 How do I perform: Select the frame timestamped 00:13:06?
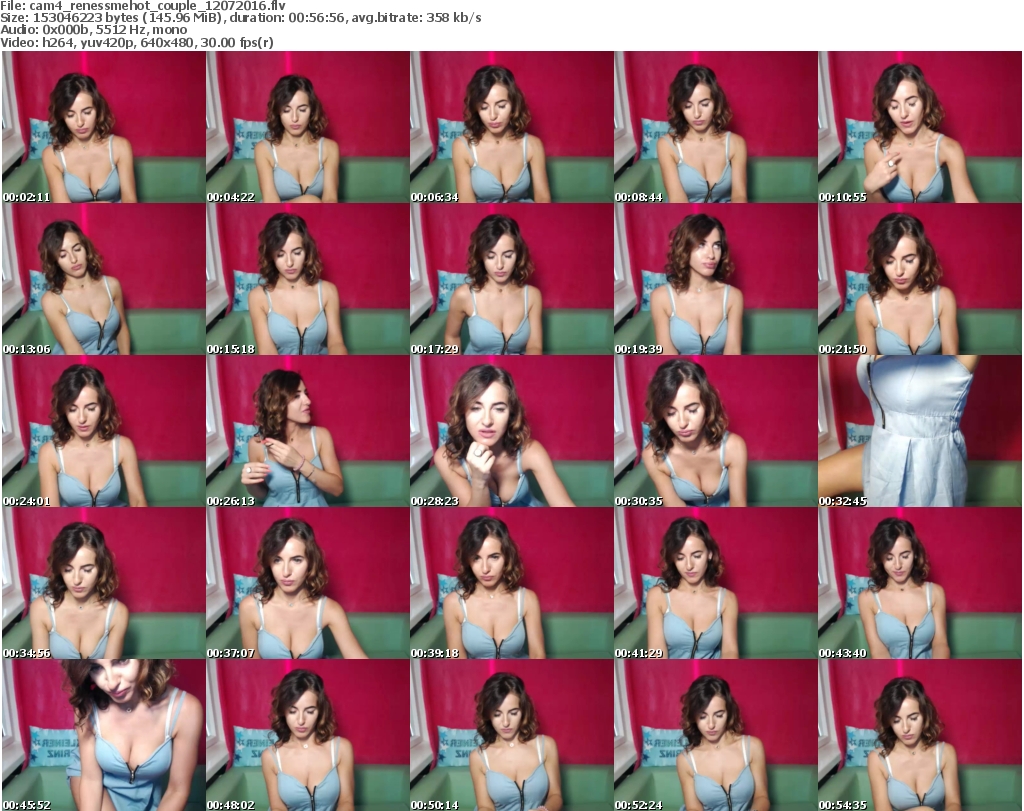(x=104, y=279)
